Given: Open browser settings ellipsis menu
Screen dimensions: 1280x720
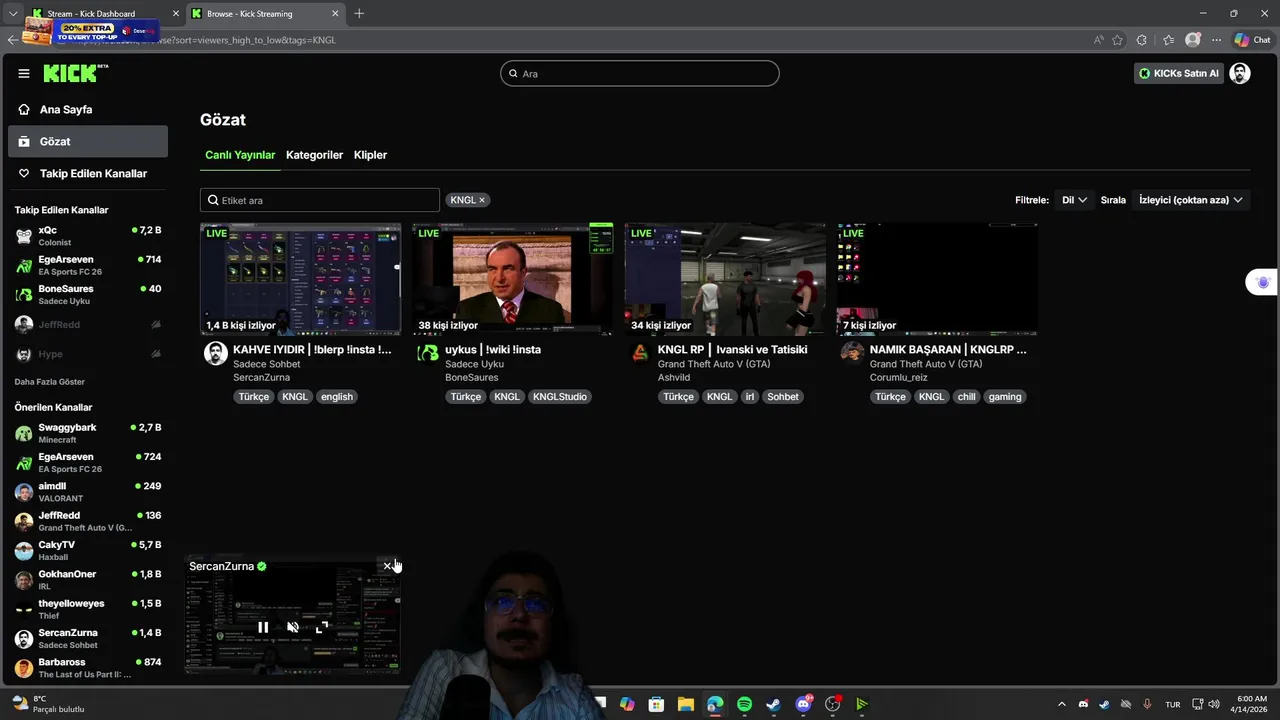Looking at the screenshot, I should pos(1216,40).
